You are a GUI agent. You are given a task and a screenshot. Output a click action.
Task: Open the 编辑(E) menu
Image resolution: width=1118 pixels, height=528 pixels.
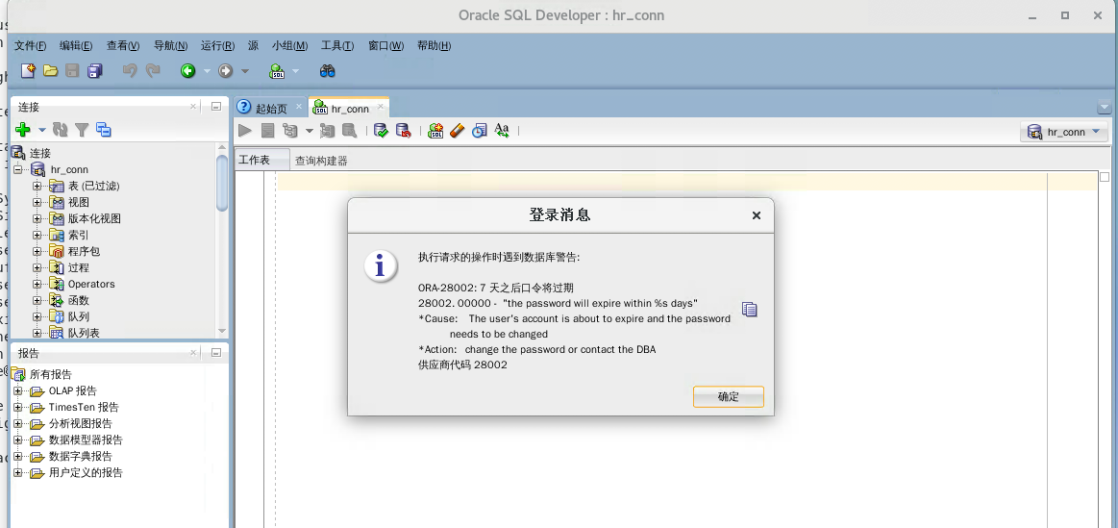pos(76,46)
